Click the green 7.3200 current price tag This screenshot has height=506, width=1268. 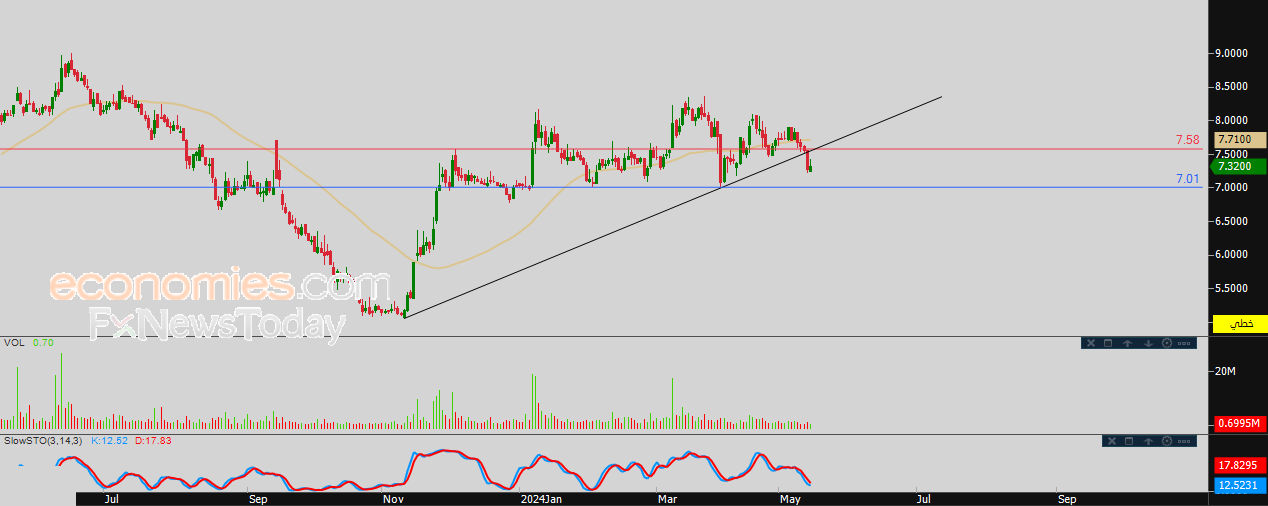[x=1239, y=166]
